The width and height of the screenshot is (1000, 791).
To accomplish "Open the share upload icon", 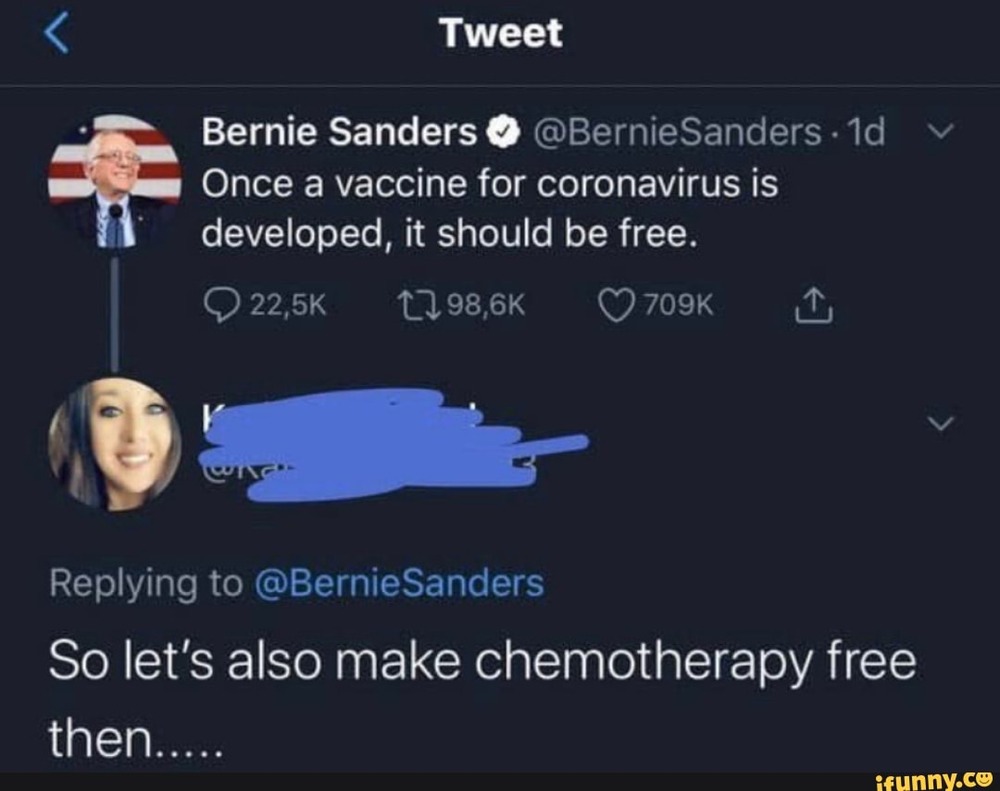I will [x=814, y=305].
